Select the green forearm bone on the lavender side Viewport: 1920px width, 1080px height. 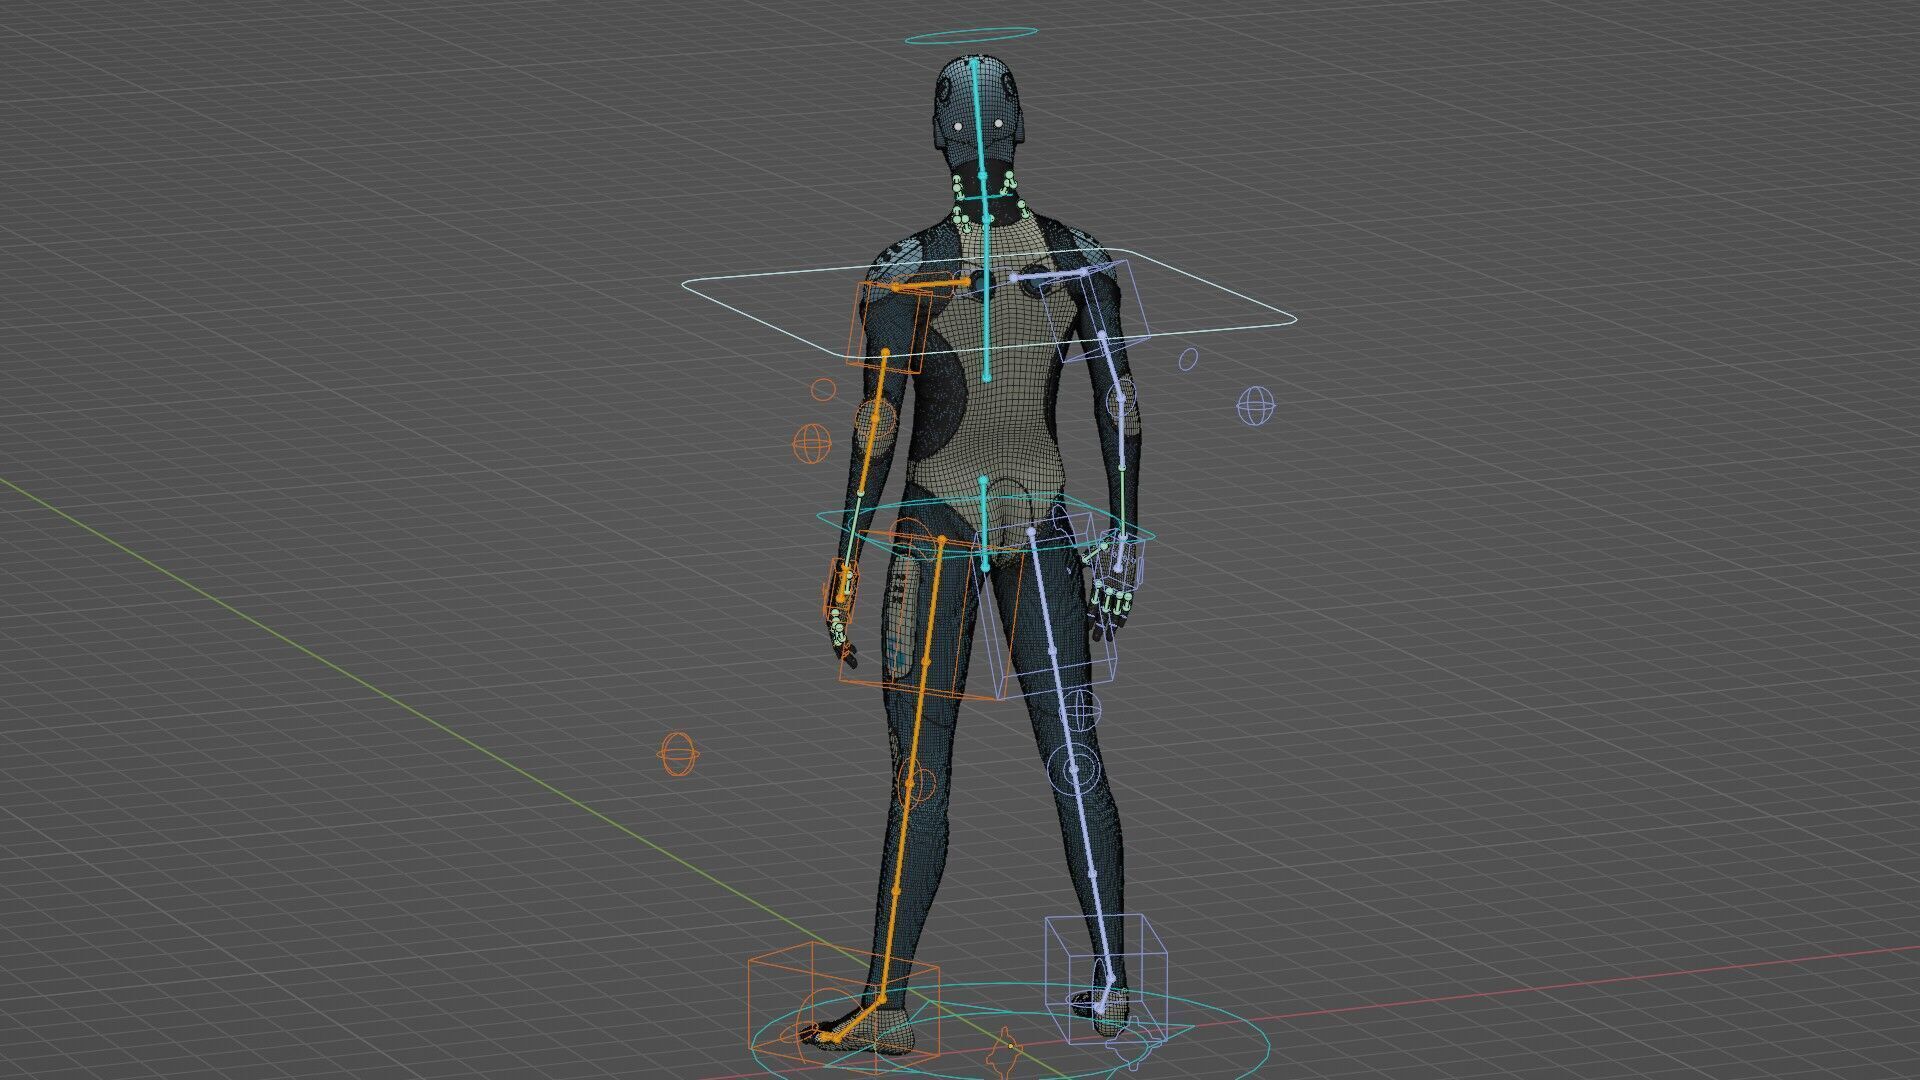(x=1121, y=504)
